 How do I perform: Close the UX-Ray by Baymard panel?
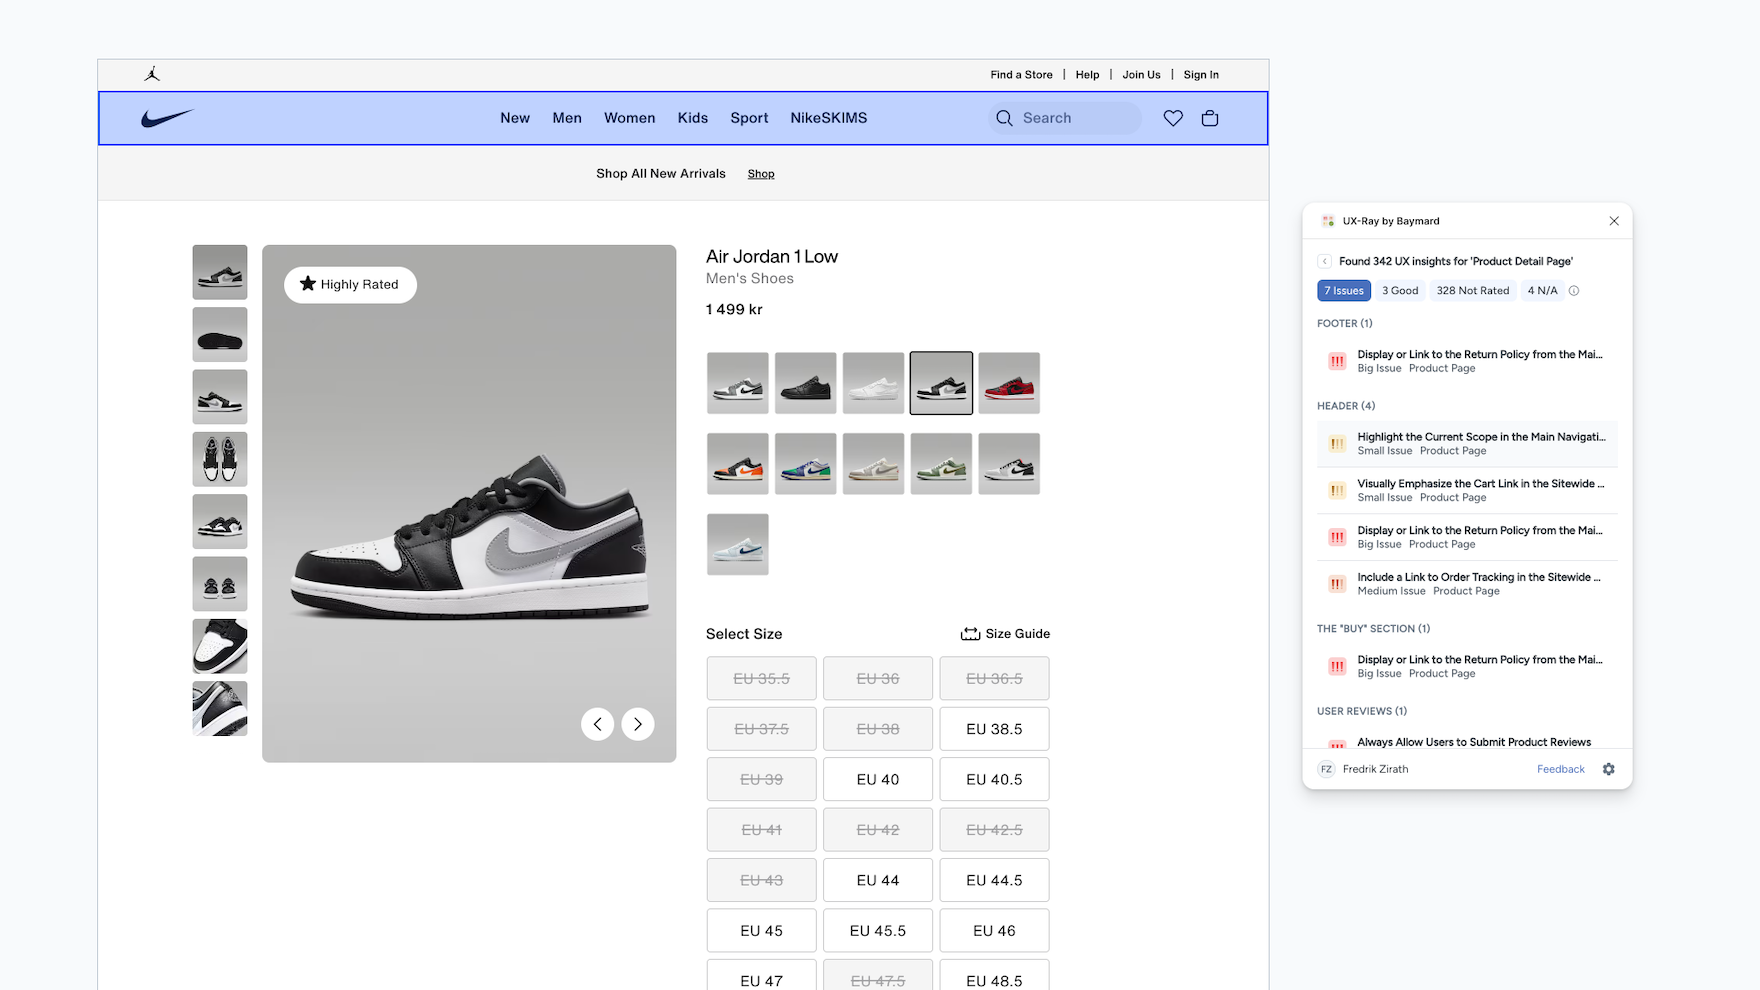pos(1614,221)
